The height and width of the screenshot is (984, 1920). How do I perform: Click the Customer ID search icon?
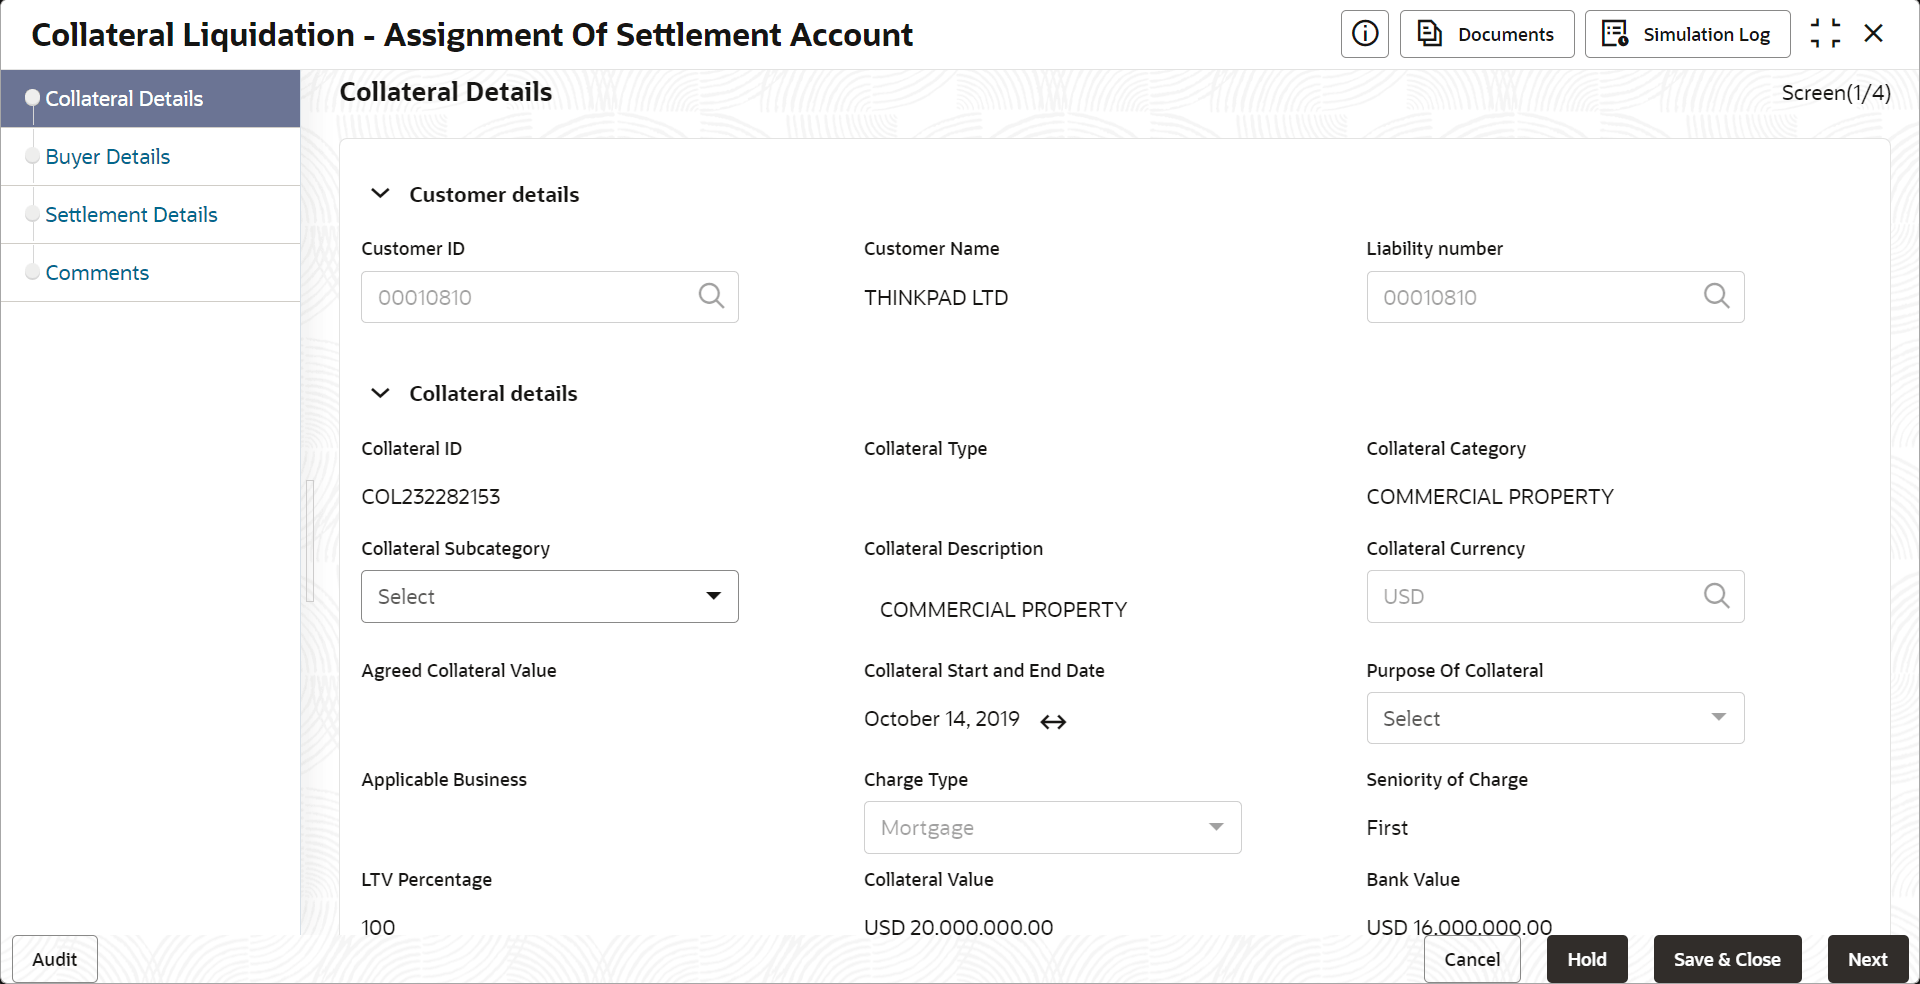point(711,297)
